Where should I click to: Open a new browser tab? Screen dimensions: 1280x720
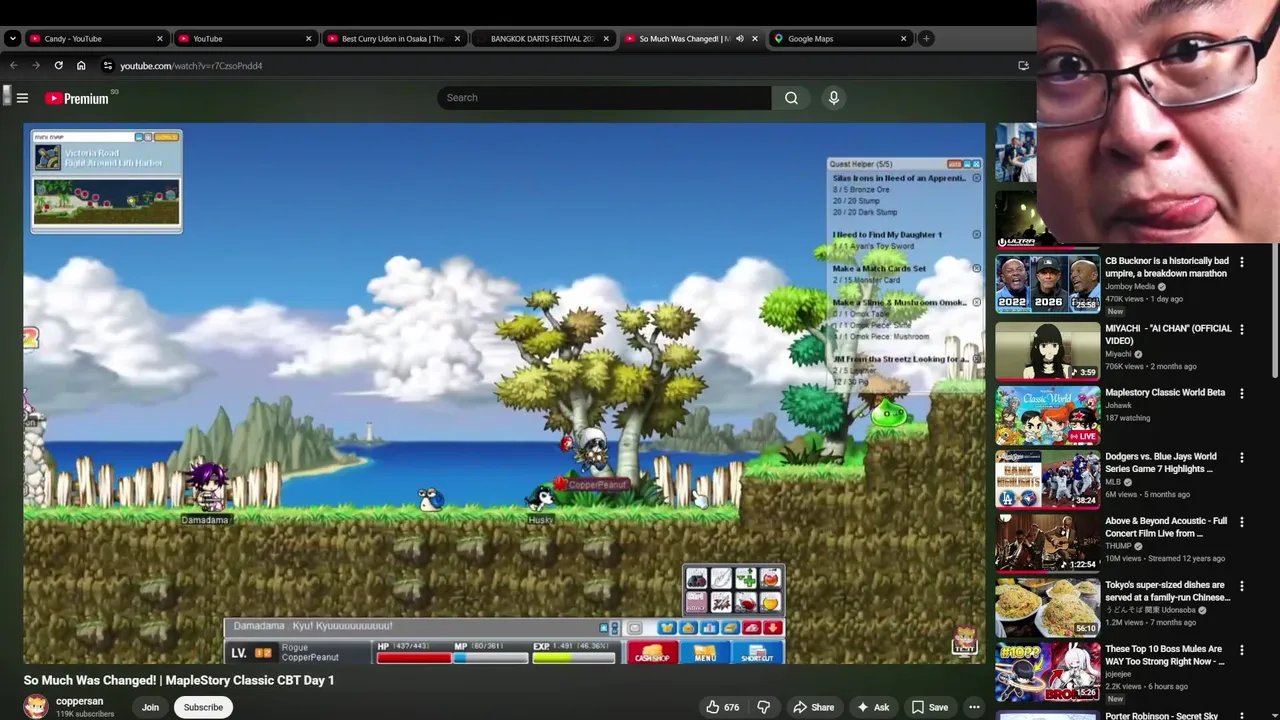[x=926, y=39]
